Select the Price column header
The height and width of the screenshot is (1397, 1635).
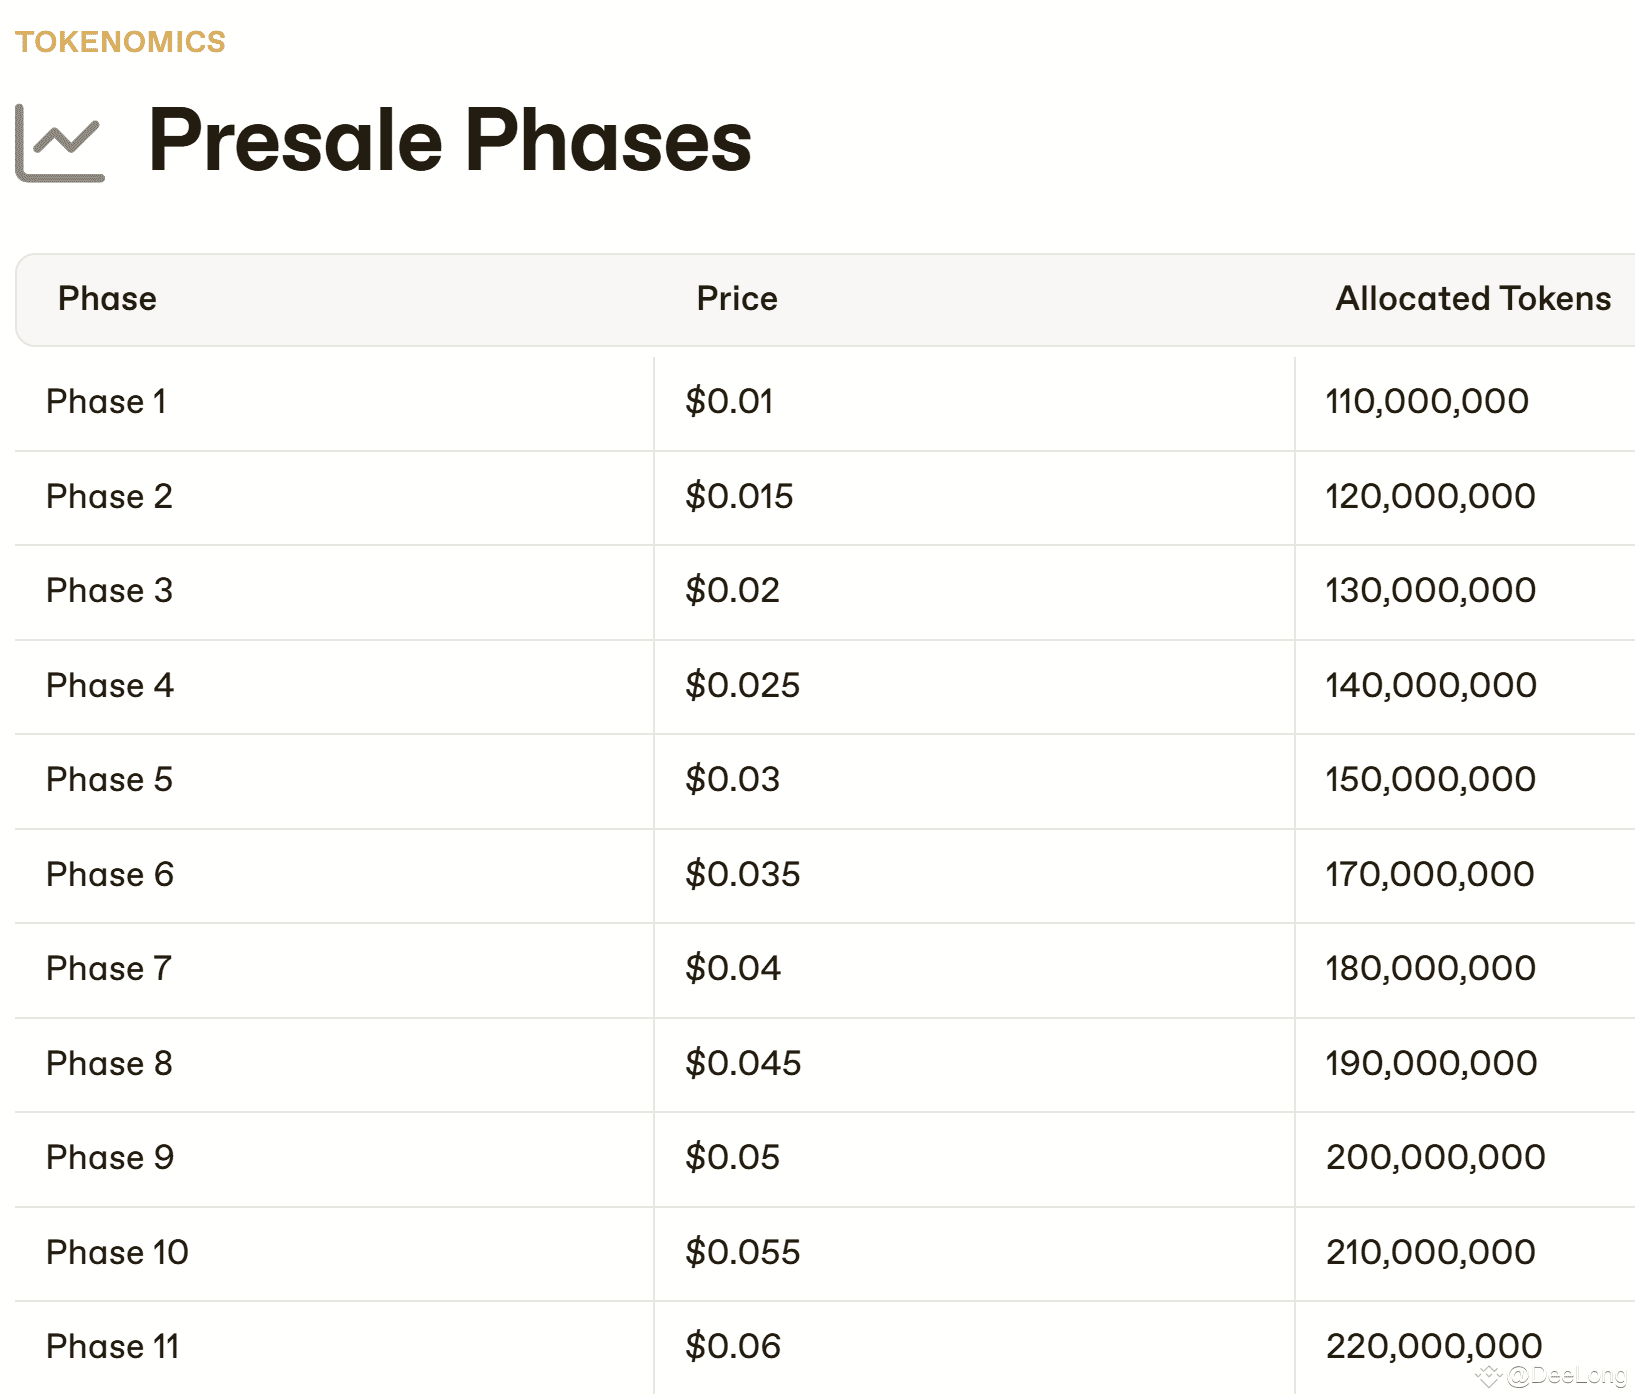737,298
